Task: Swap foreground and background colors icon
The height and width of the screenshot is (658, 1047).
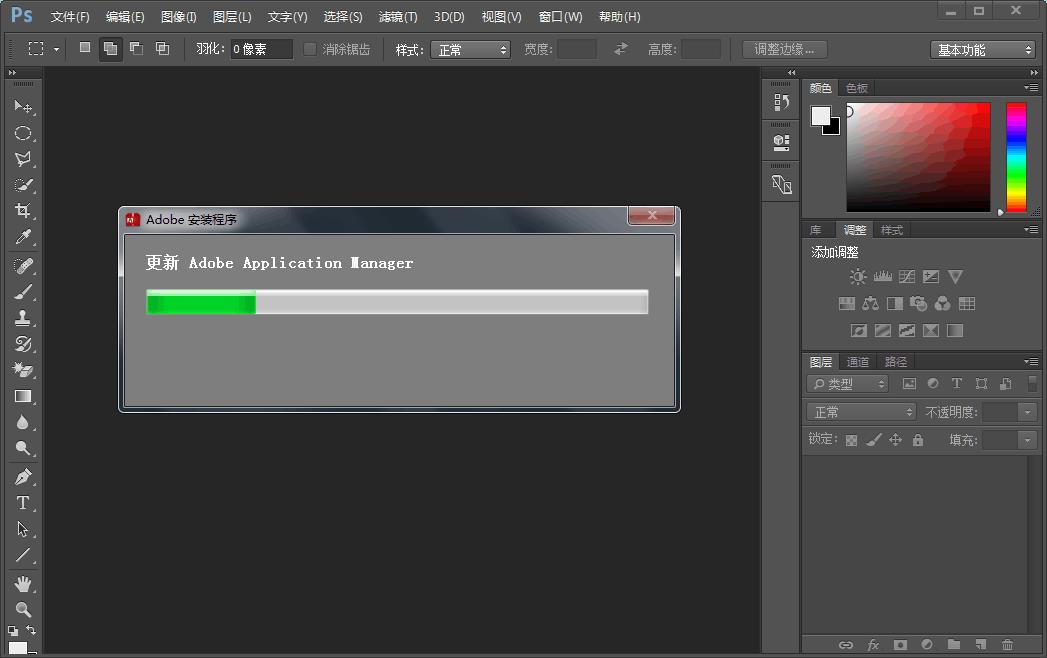Action: pyautogui.click(x=31, y=630)
